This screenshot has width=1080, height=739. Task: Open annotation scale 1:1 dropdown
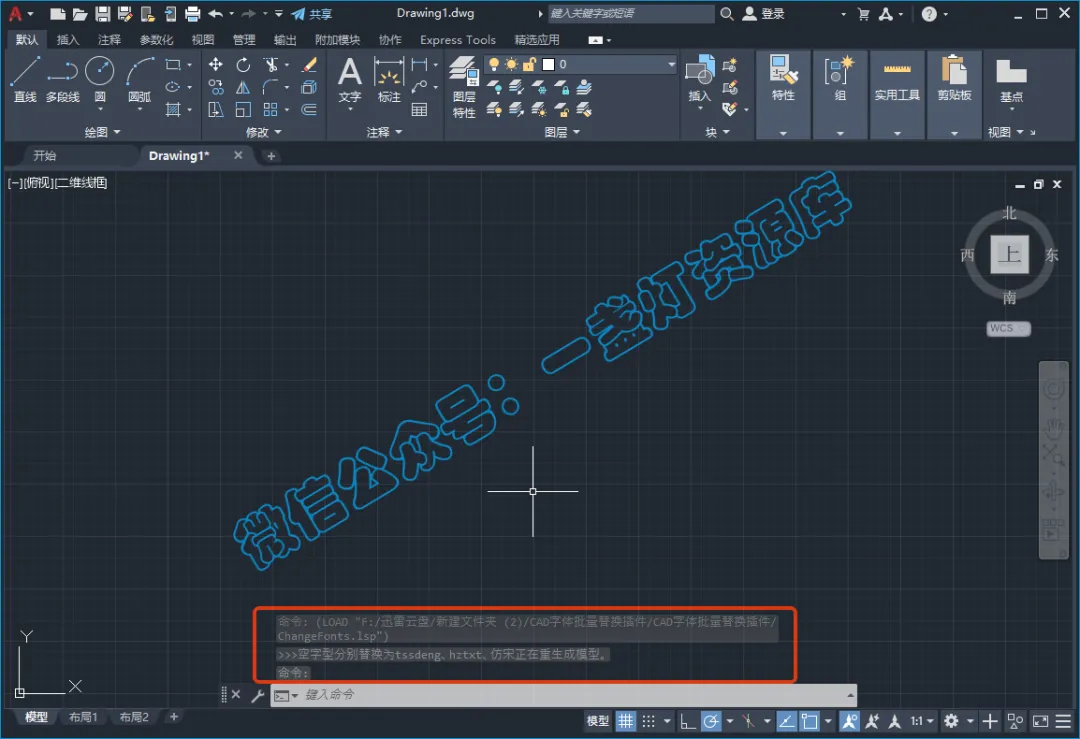pos(922,721)
